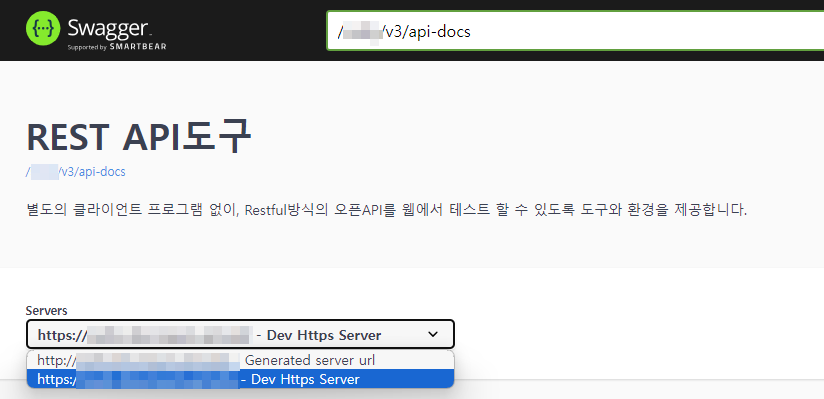Select the Generated server url option
This screenshot has height=399, width=824.
click(x=240, y=360)
